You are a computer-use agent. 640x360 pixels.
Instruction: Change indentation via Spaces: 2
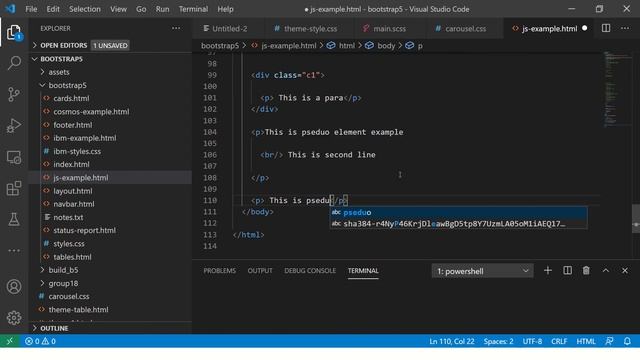(498, 341)
